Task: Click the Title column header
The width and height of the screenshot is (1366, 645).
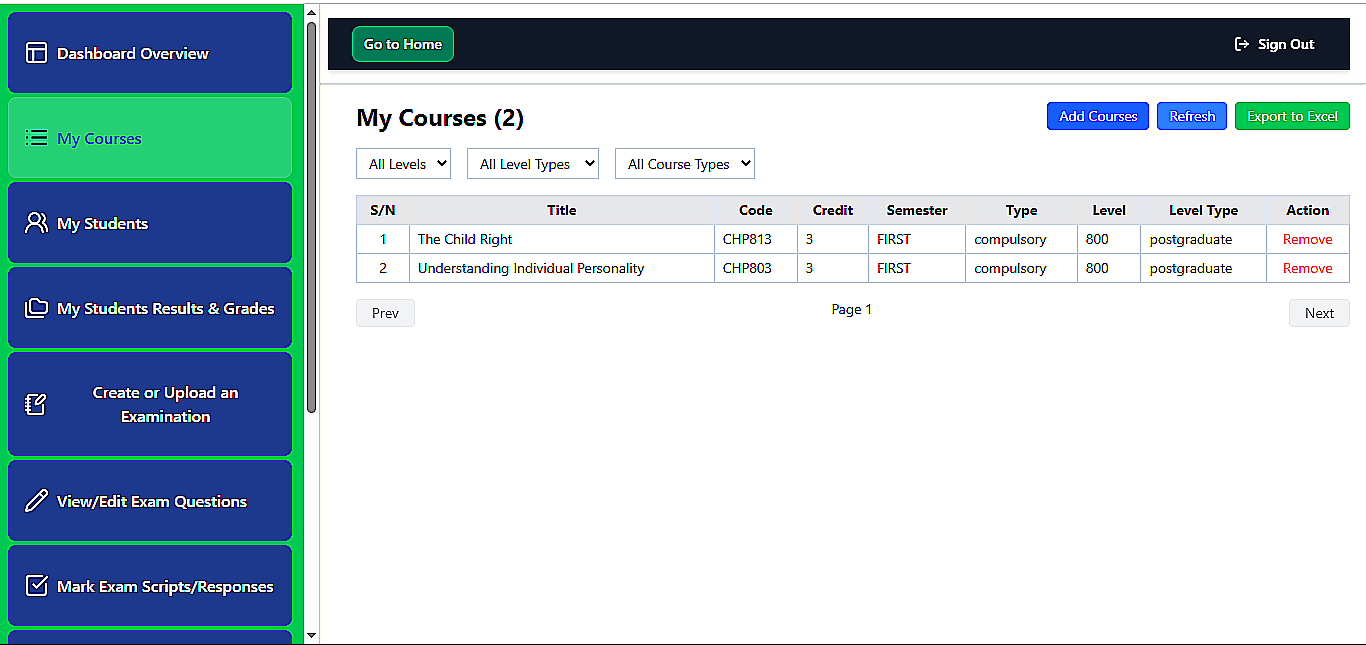Action: tap(562, 210)
